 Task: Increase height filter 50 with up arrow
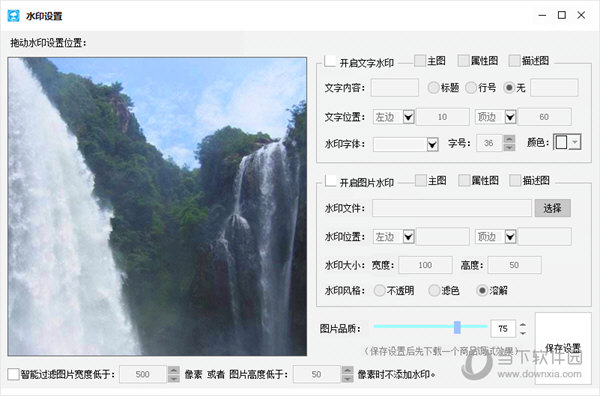click(x=347, y=370)
